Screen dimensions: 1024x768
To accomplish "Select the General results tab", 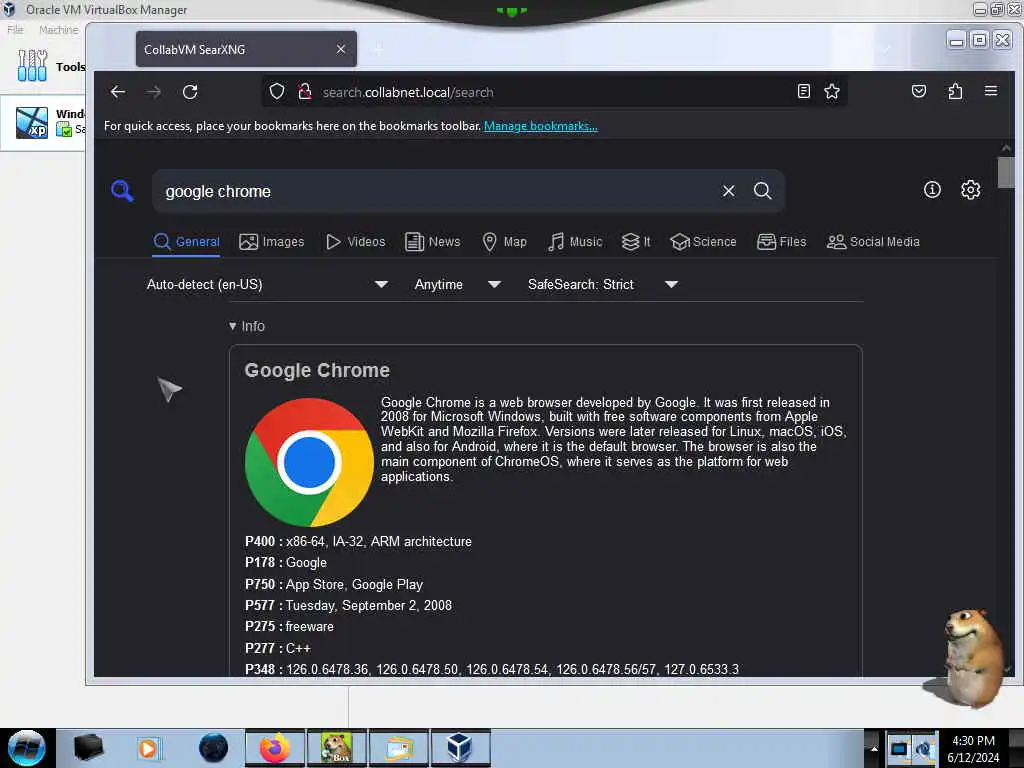I will click(187, 242).
